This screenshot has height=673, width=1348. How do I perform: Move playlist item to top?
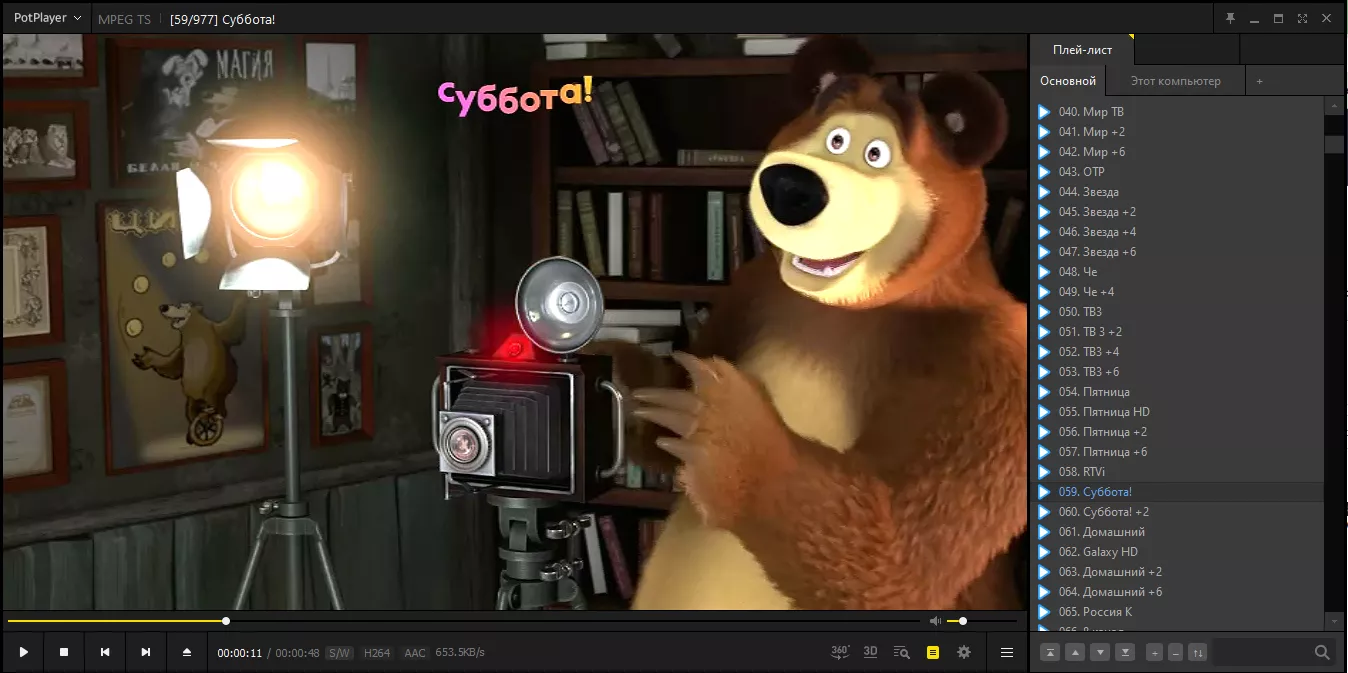[x=1050, y=653]
